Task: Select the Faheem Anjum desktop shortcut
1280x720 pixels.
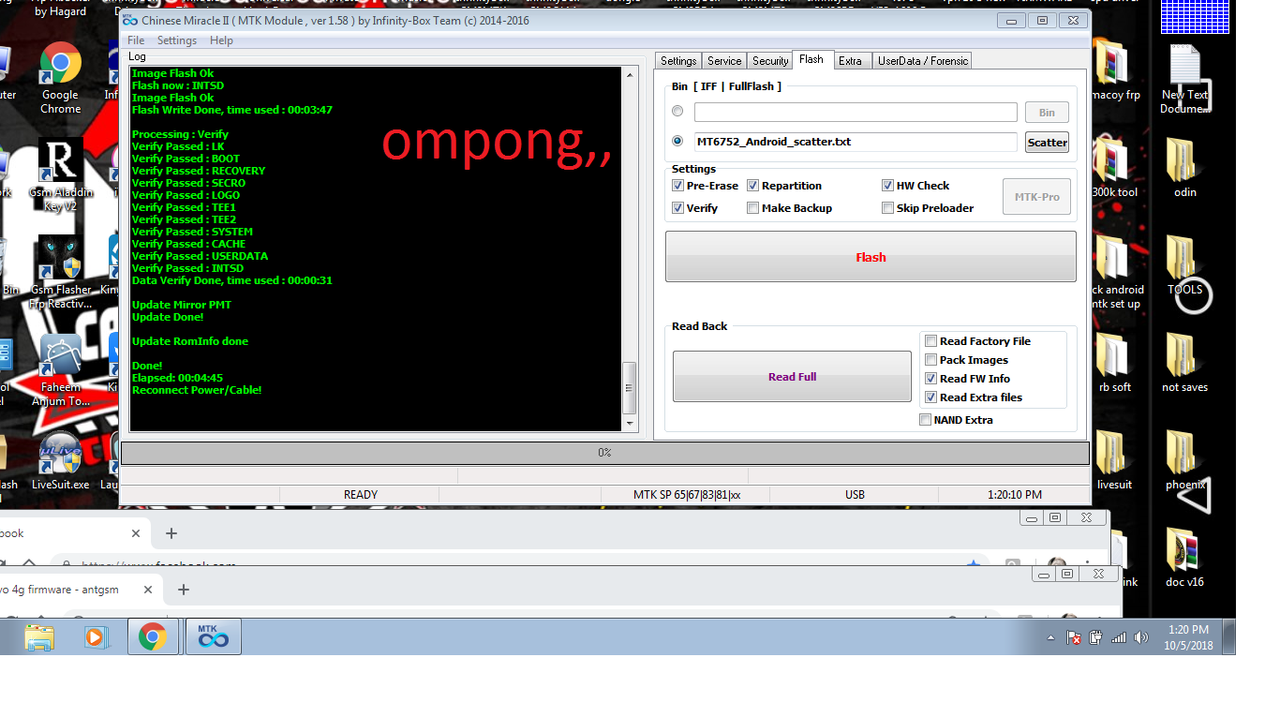Action: pyautogui.click(x=60, y=370)
